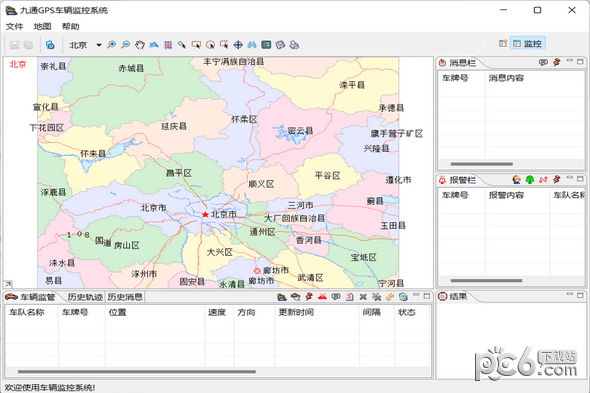
Task: Click the map export icon before printer
Action: click(x=280, y=45)
